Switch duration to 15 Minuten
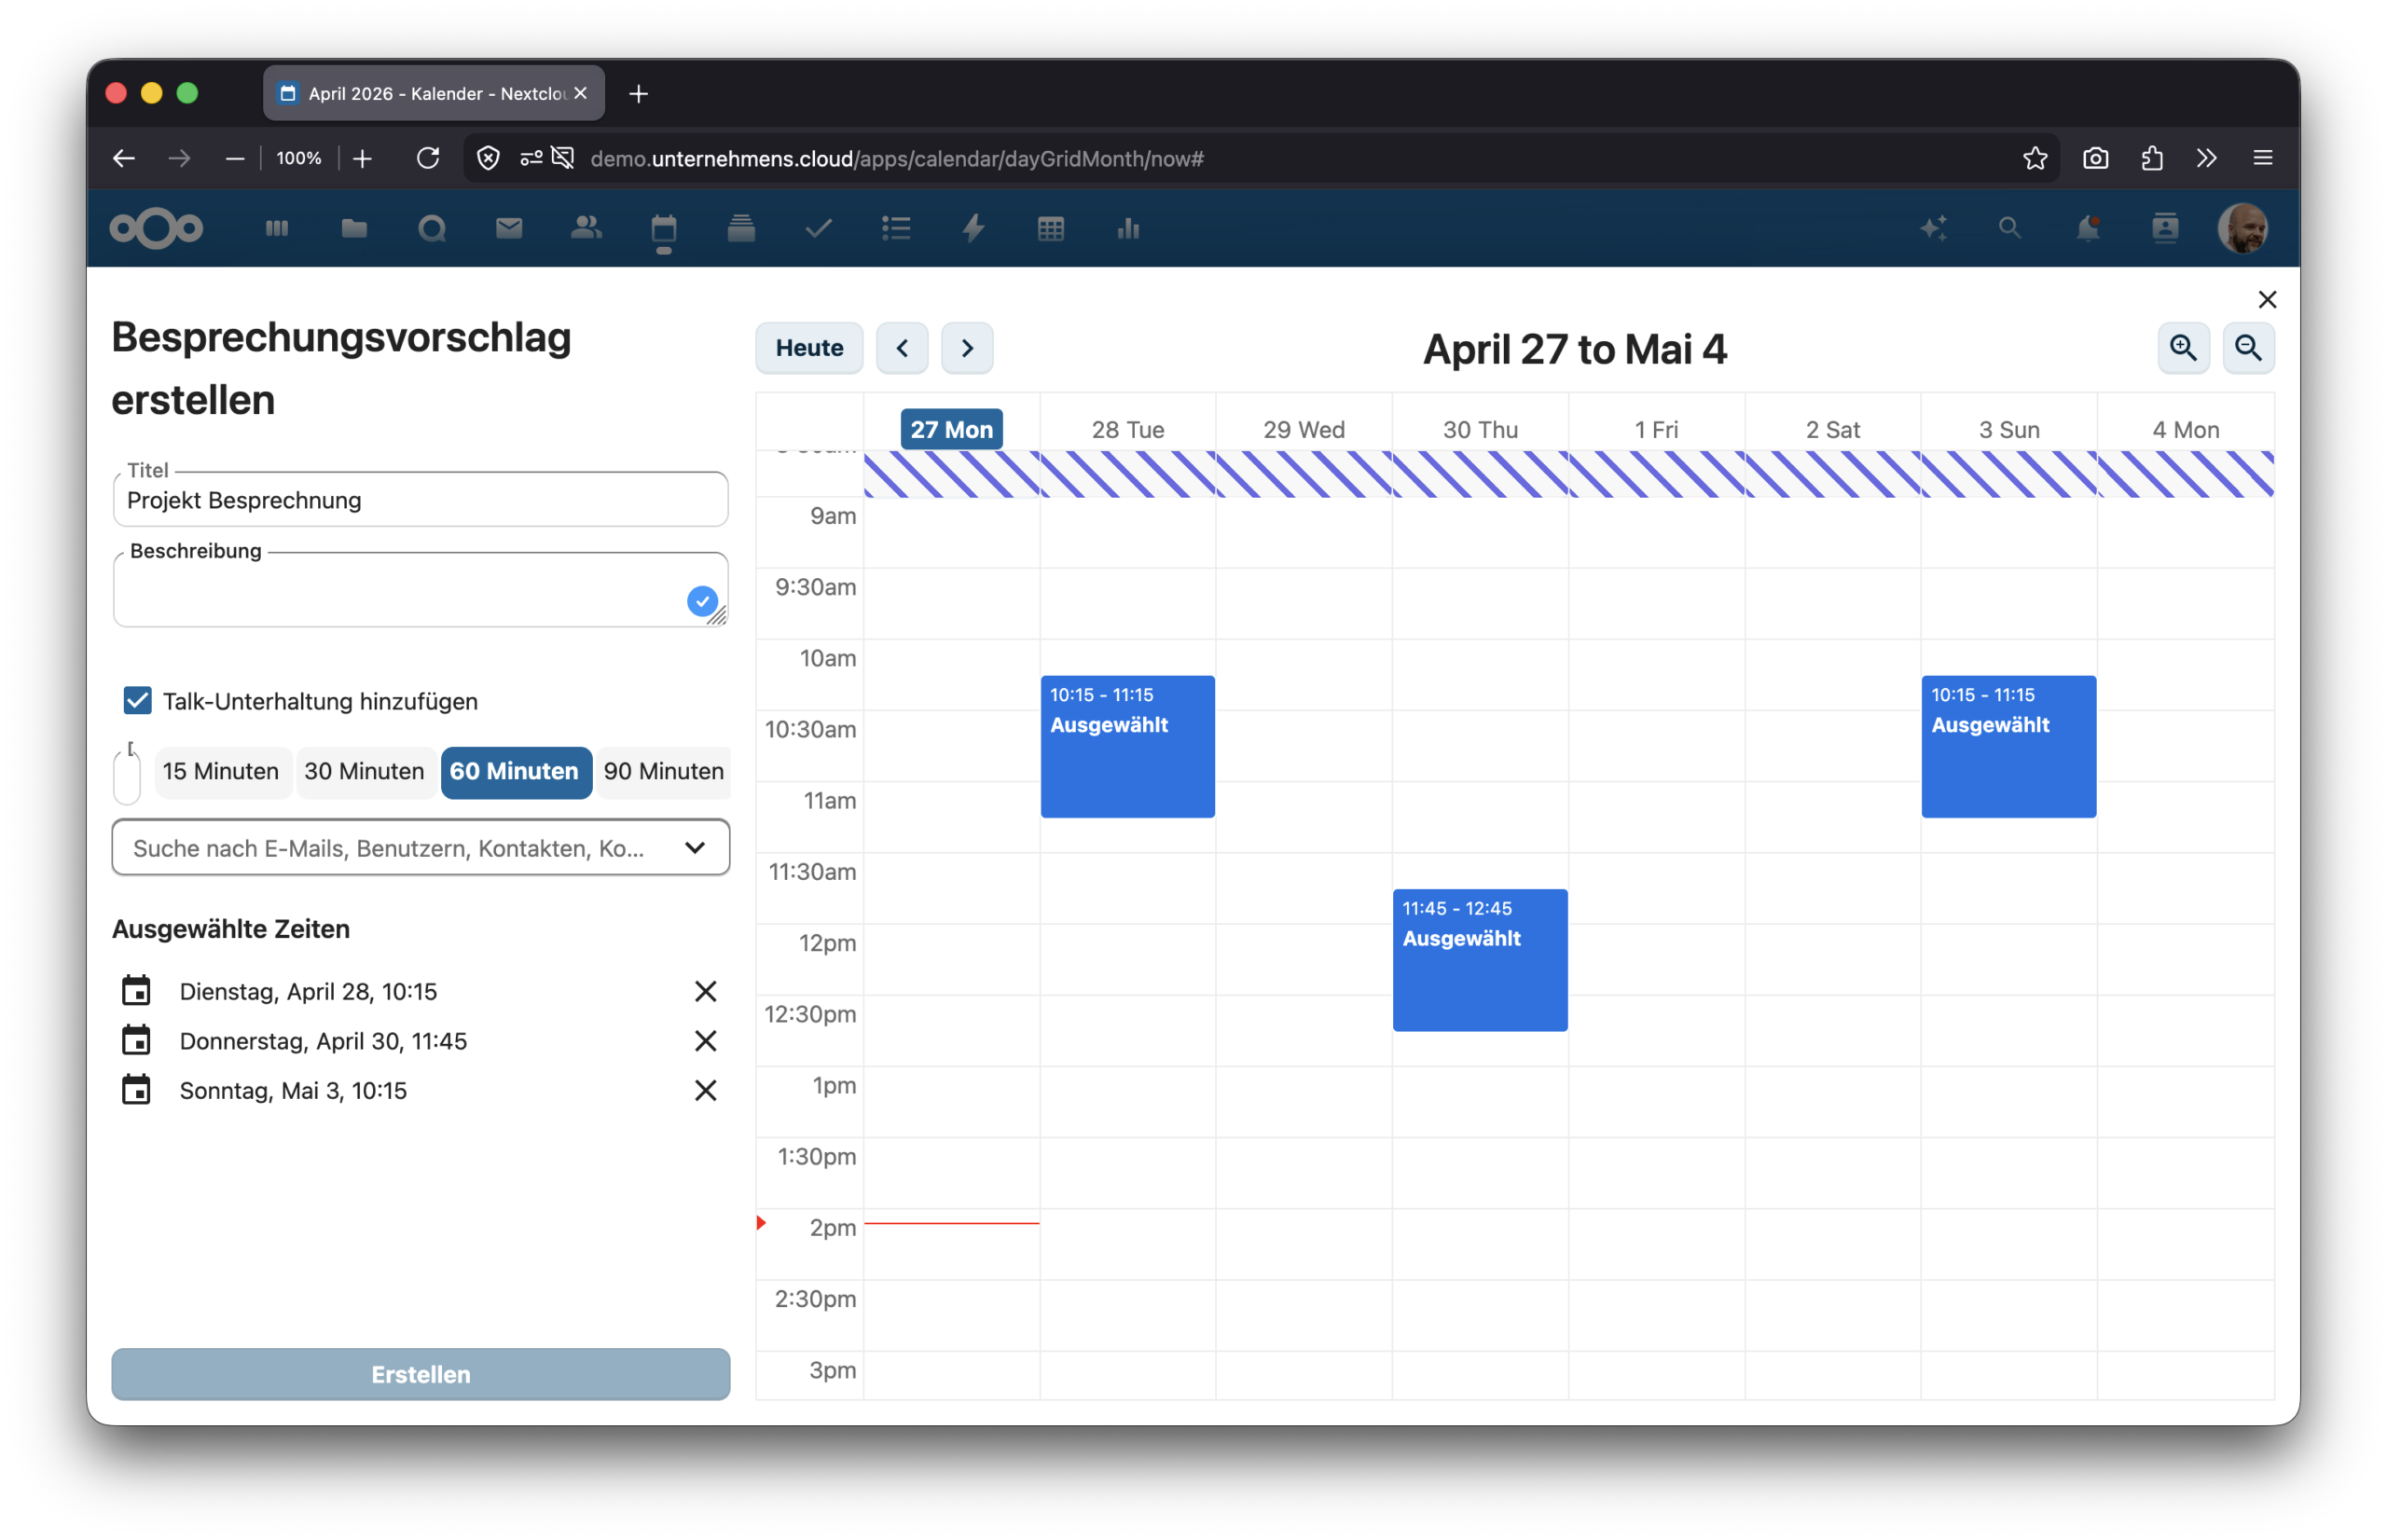 point(221,772)
